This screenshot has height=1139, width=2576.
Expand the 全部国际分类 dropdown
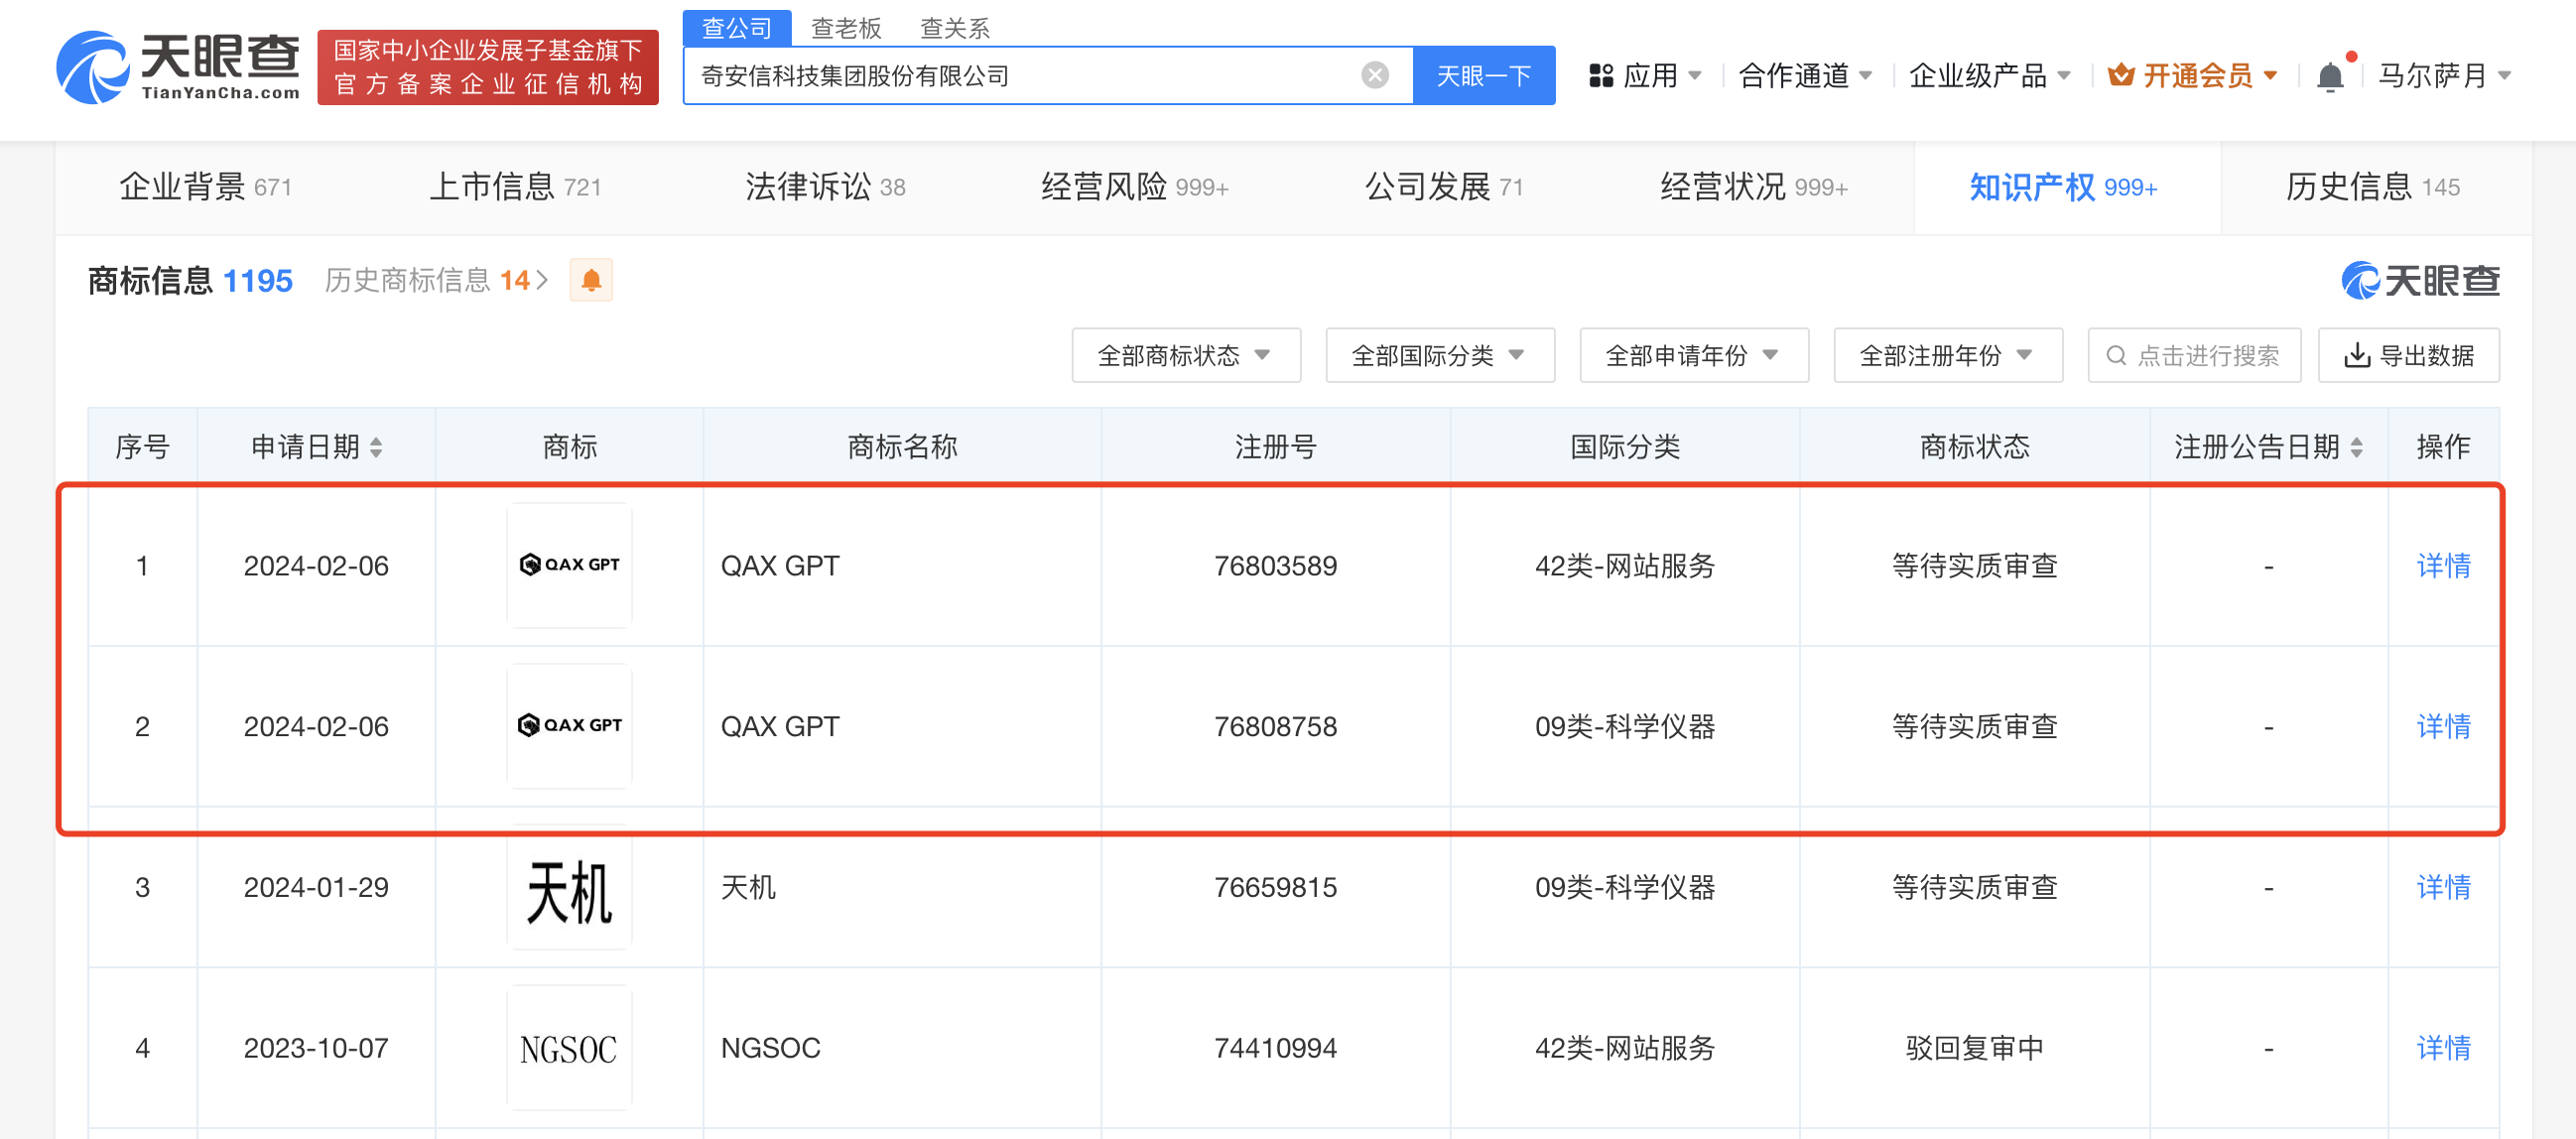click(1440, 356)
